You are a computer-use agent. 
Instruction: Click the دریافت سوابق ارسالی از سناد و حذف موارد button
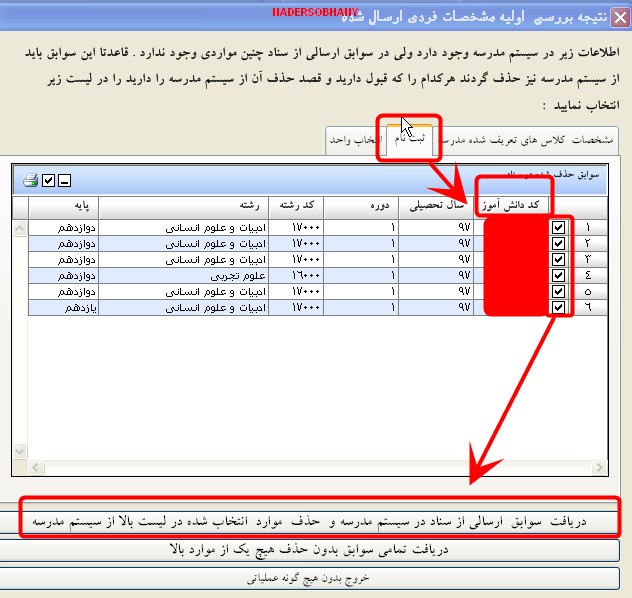coord(310,522)
